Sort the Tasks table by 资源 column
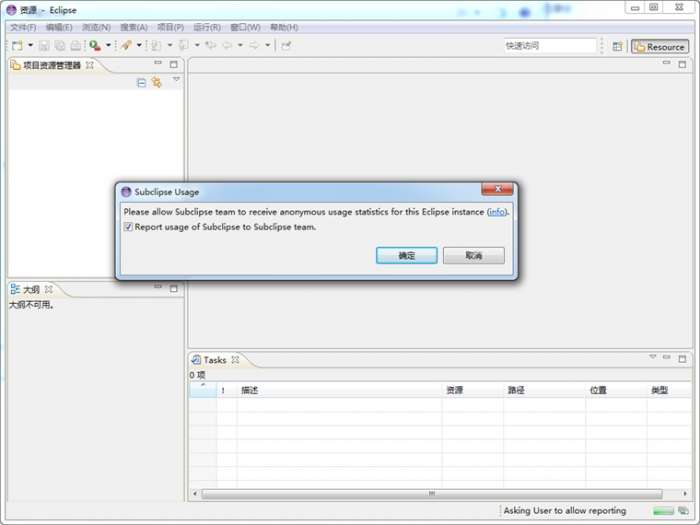 click(473, 390)
